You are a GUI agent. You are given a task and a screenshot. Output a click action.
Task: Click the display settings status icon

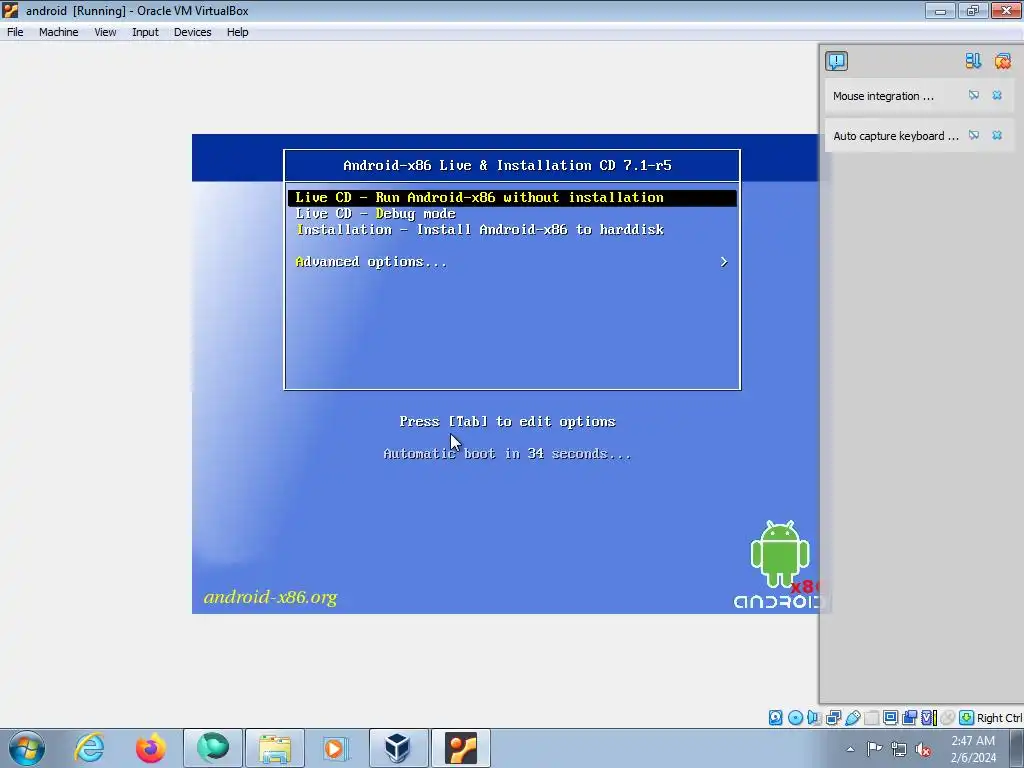pos(890,718)
